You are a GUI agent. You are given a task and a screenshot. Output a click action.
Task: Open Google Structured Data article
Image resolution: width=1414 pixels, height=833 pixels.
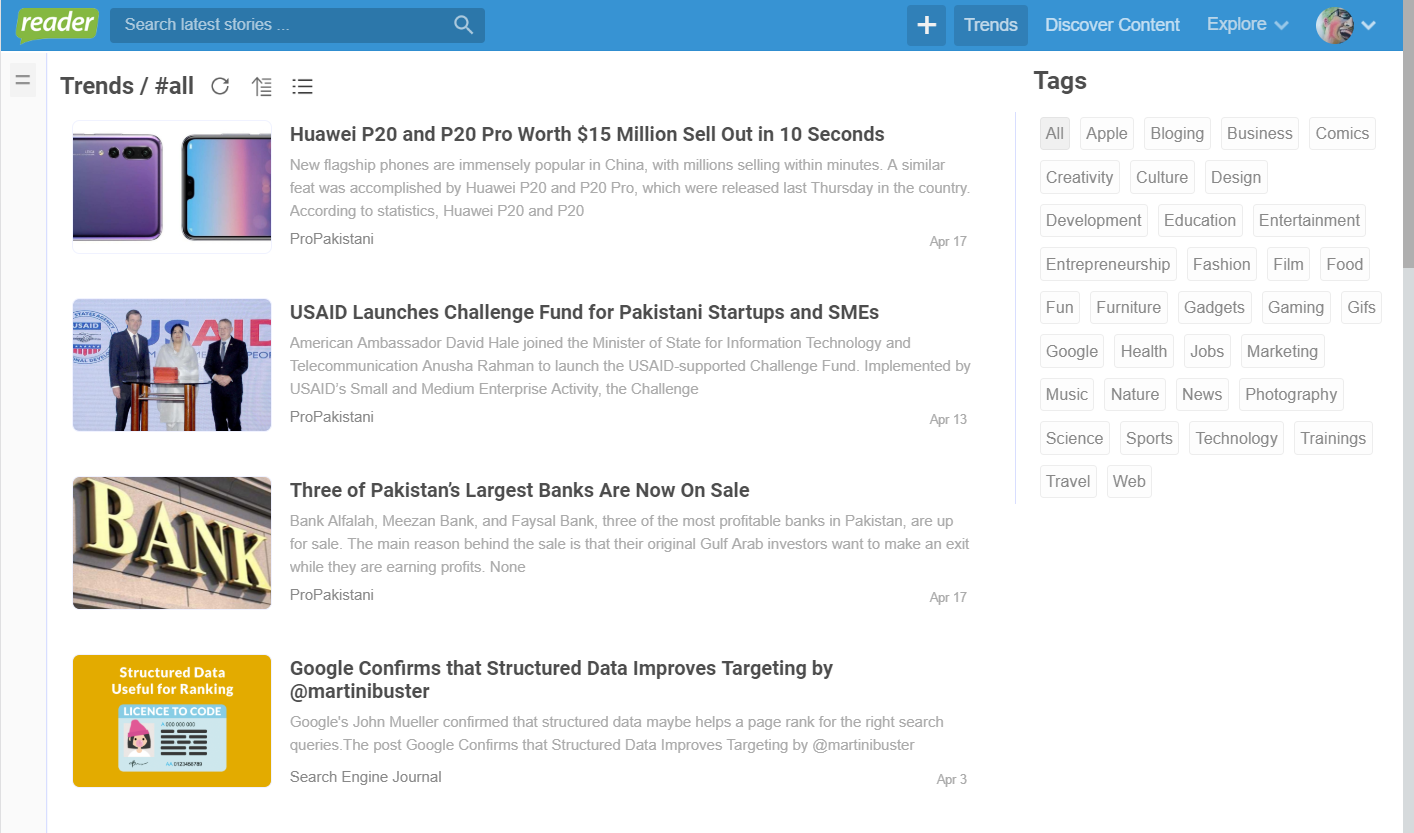[x=561, y=679]
